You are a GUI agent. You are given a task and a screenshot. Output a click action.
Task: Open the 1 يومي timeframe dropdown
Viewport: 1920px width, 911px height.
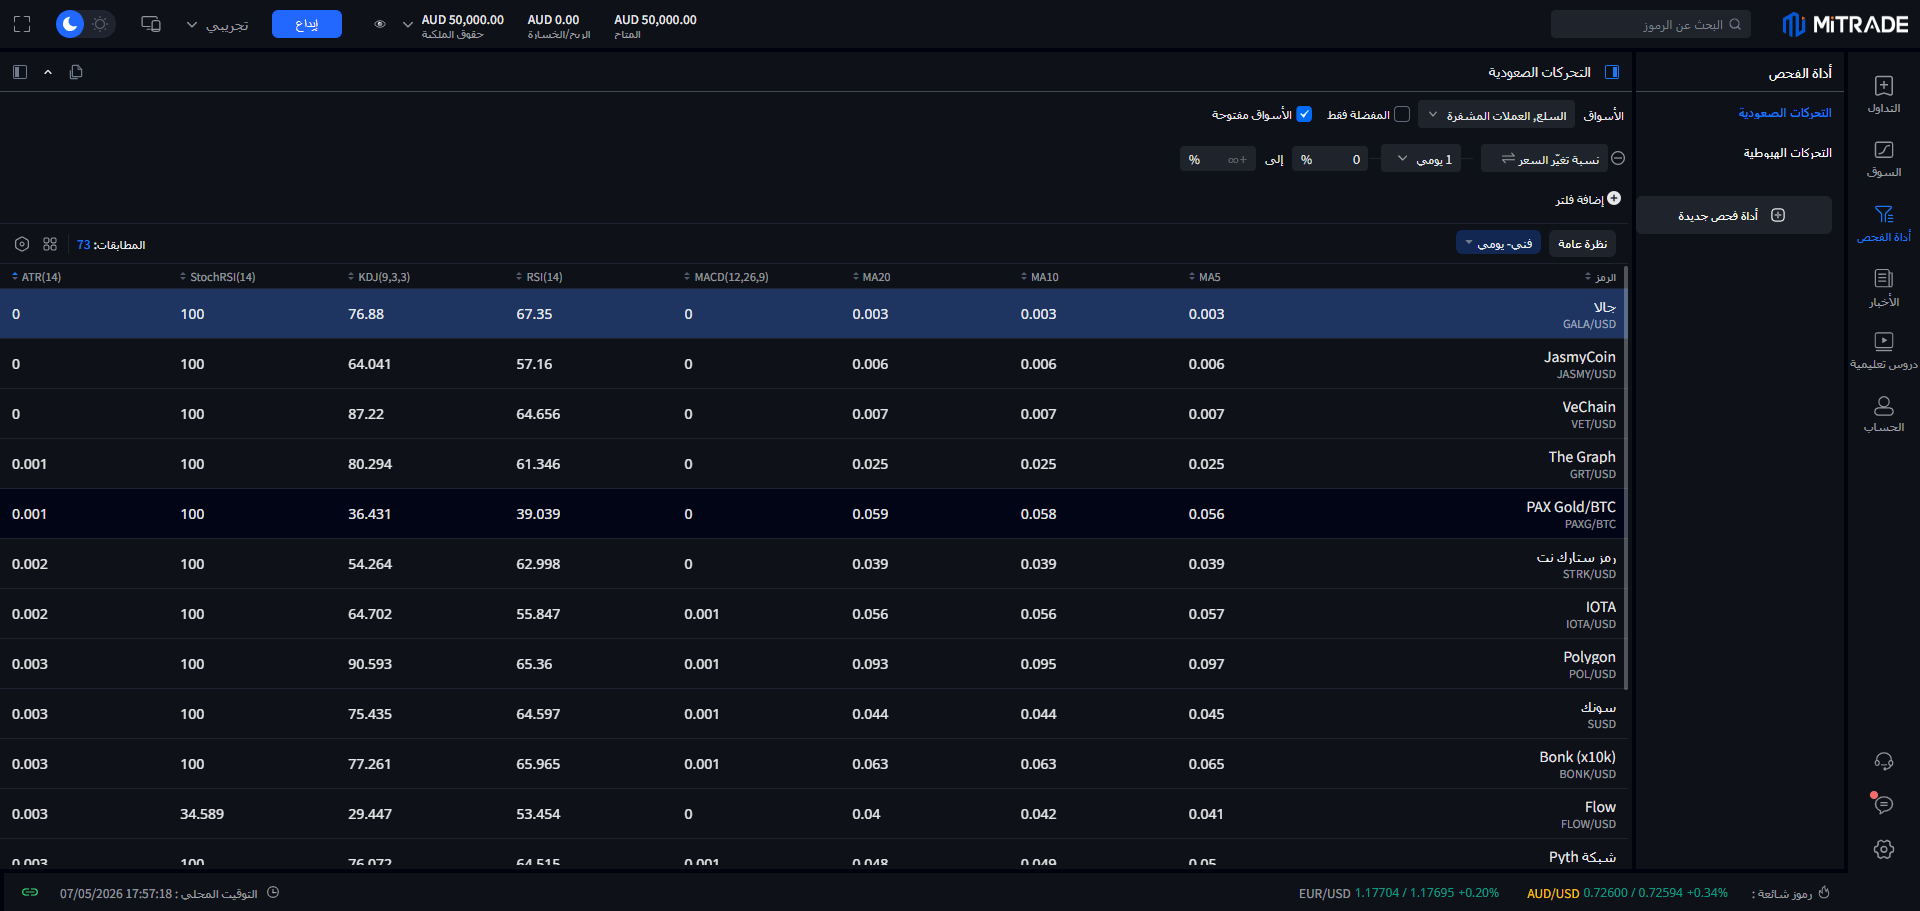[x=1421, y=159]
